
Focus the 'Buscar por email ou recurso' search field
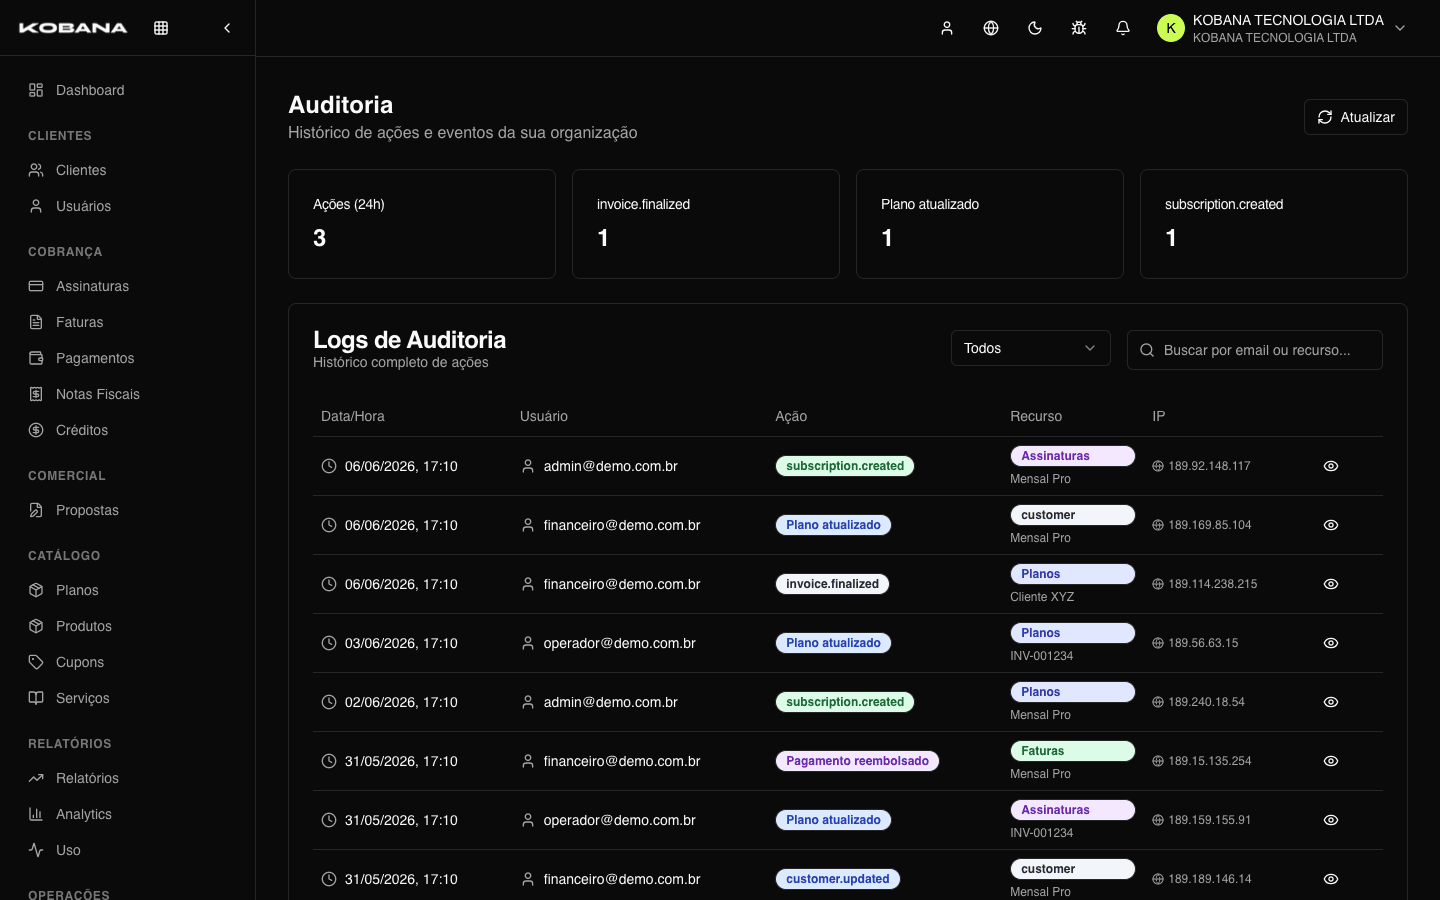point(1255,350)
